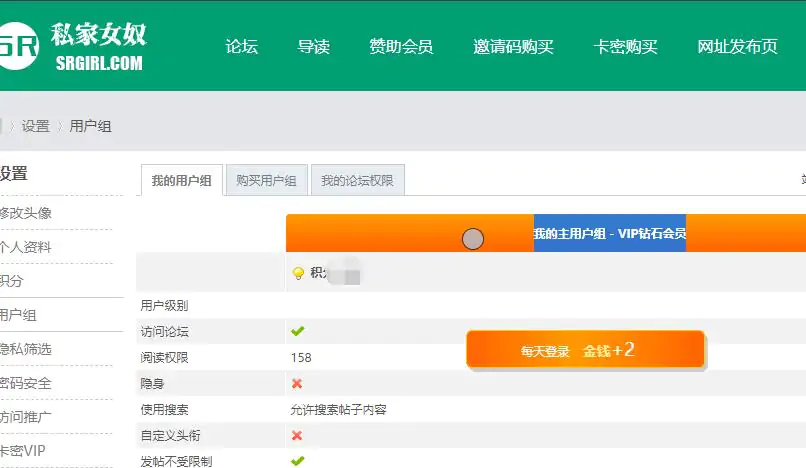
Task: Open the 导读 navigation item
Action: pos(314,47)
